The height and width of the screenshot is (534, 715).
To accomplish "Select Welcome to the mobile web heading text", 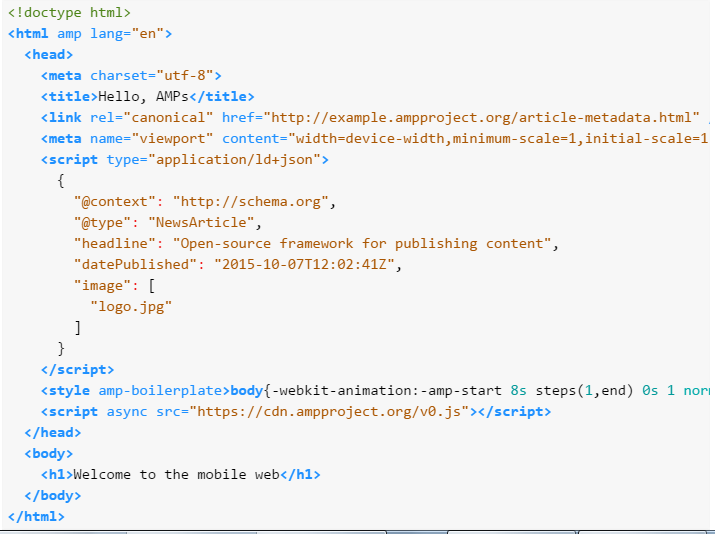I will tap(176, 474).
